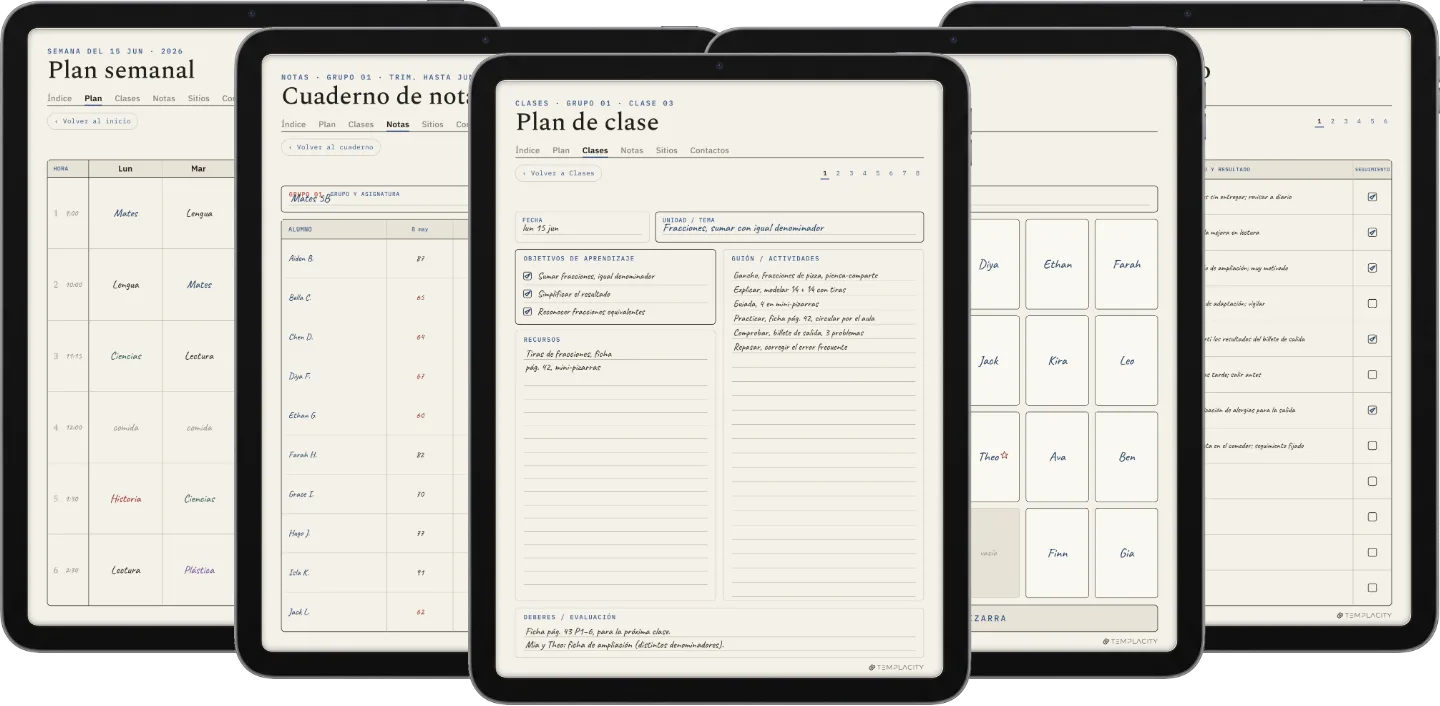Open Índice tab in Plan de clase

(x=528, y=150)
